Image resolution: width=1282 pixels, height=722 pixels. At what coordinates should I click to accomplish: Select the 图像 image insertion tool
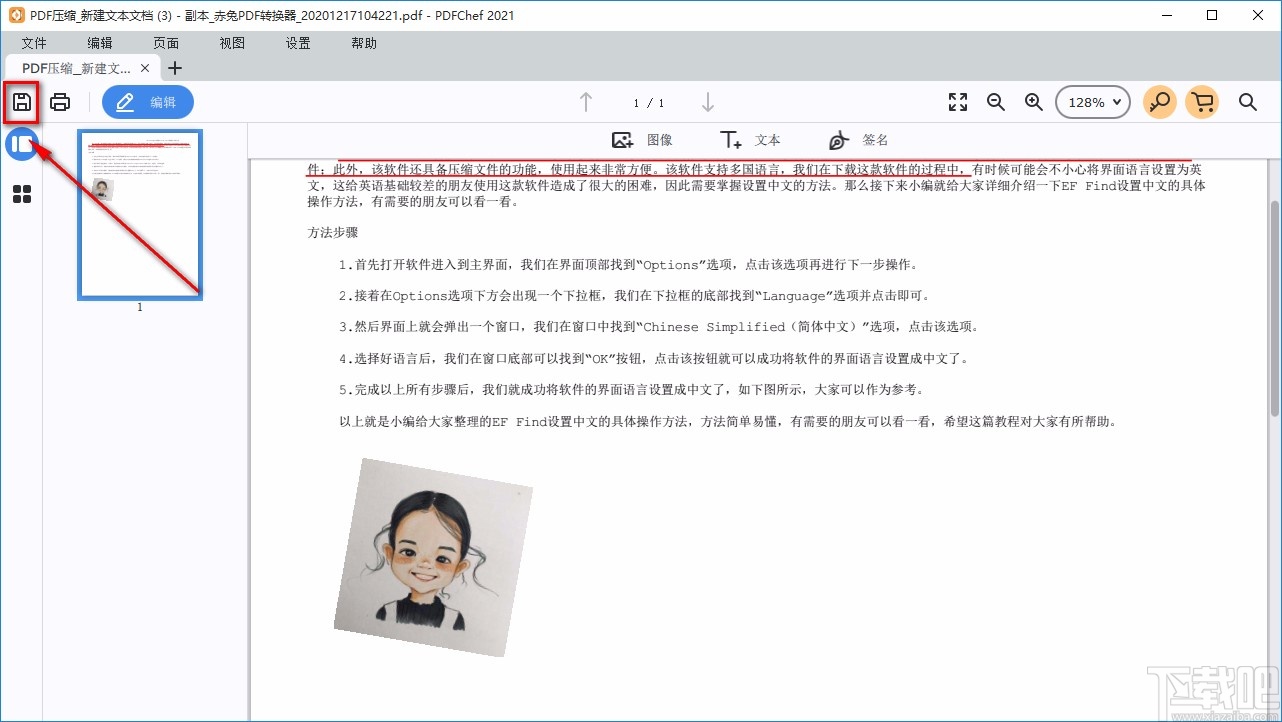pyautogui.click(x=641, y=139)
